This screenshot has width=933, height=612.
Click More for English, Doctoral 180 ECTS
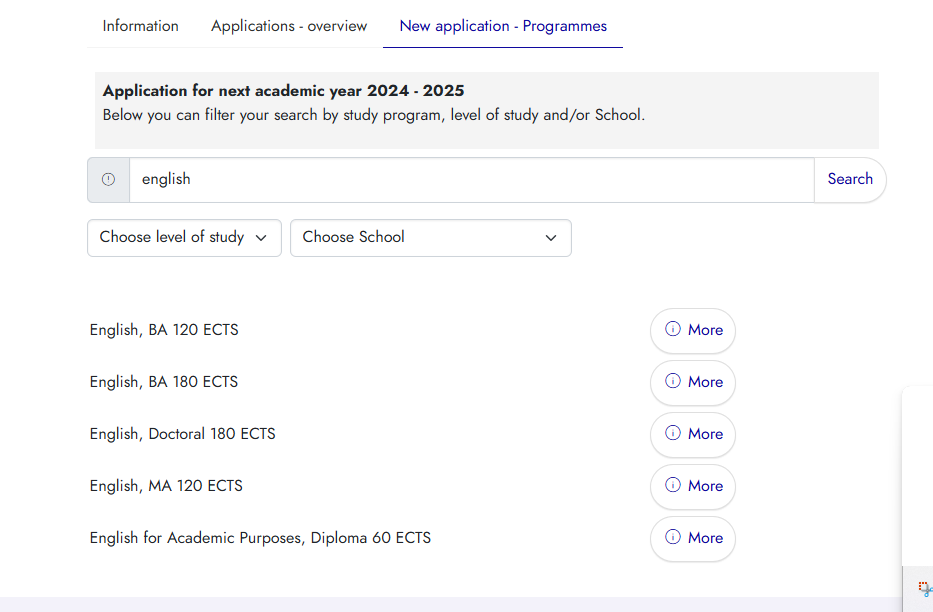click(x=704, y=434)
